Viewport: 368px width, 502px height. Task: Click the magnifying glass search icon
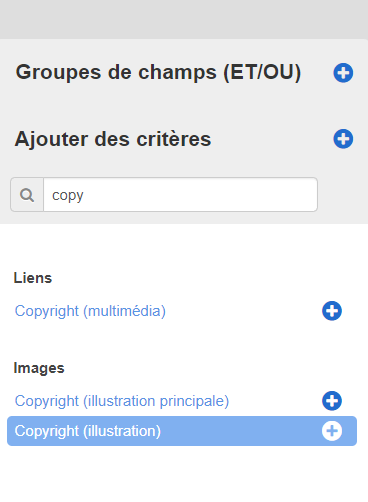pos(27,195)
